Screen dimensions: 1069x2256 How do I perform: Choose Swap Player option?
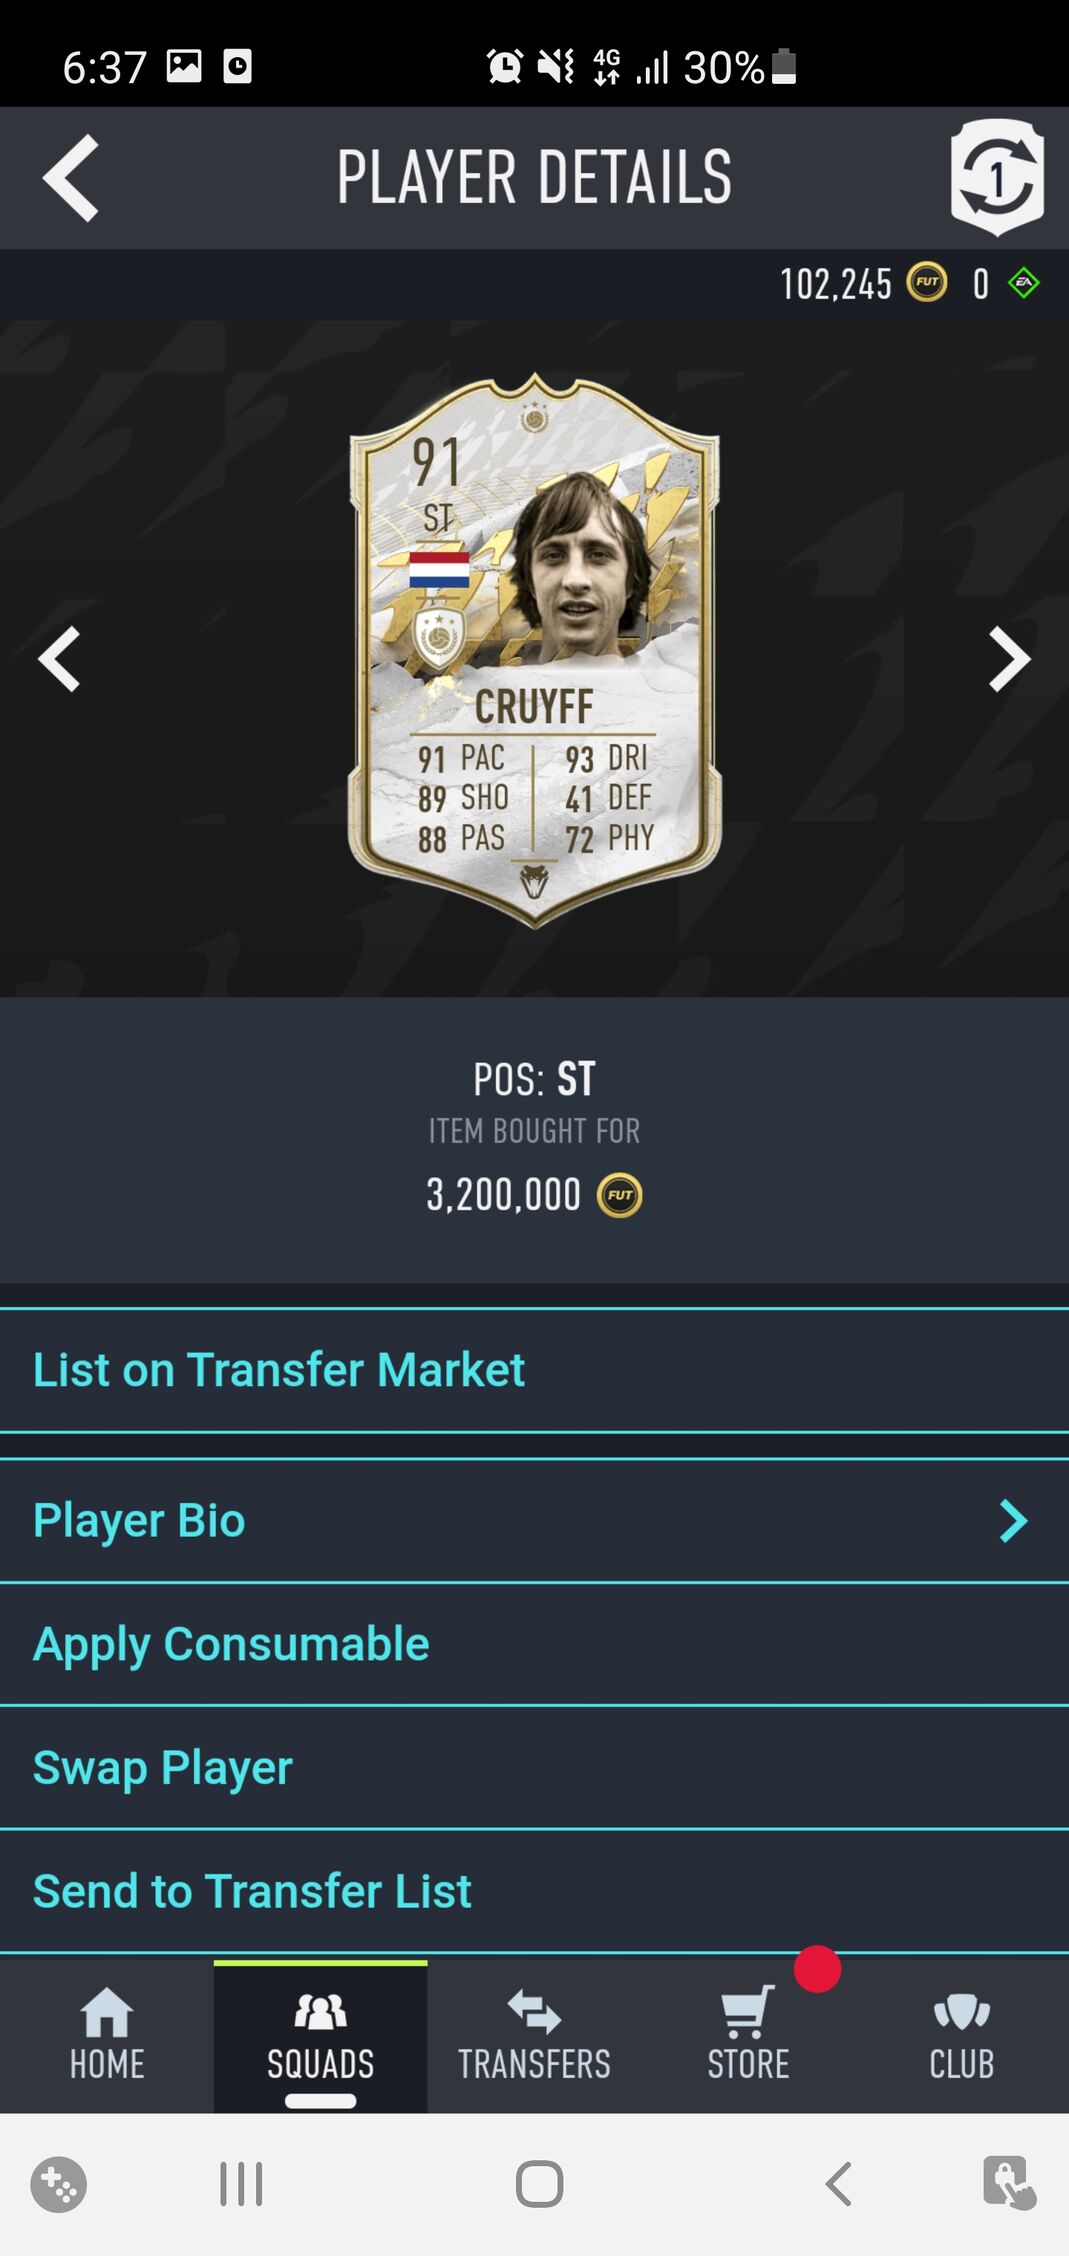click(x=534, y=1768)
